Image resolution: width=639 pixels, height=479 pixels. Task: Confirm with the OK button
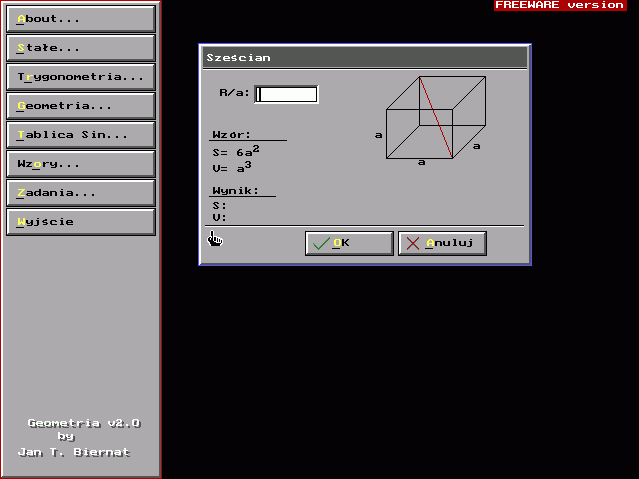coord(349,243)
